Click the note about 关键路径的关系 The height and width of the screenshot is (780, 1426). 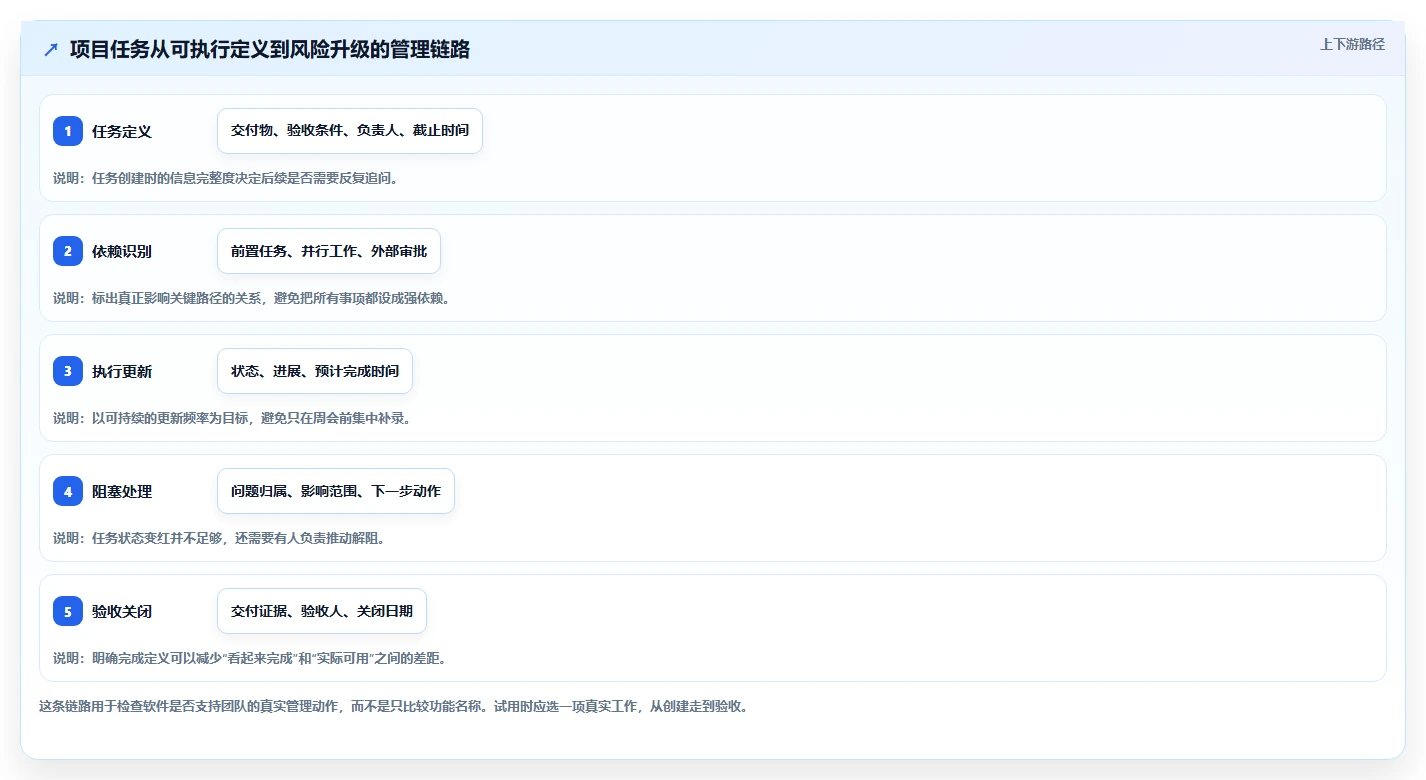pos(252,298)
